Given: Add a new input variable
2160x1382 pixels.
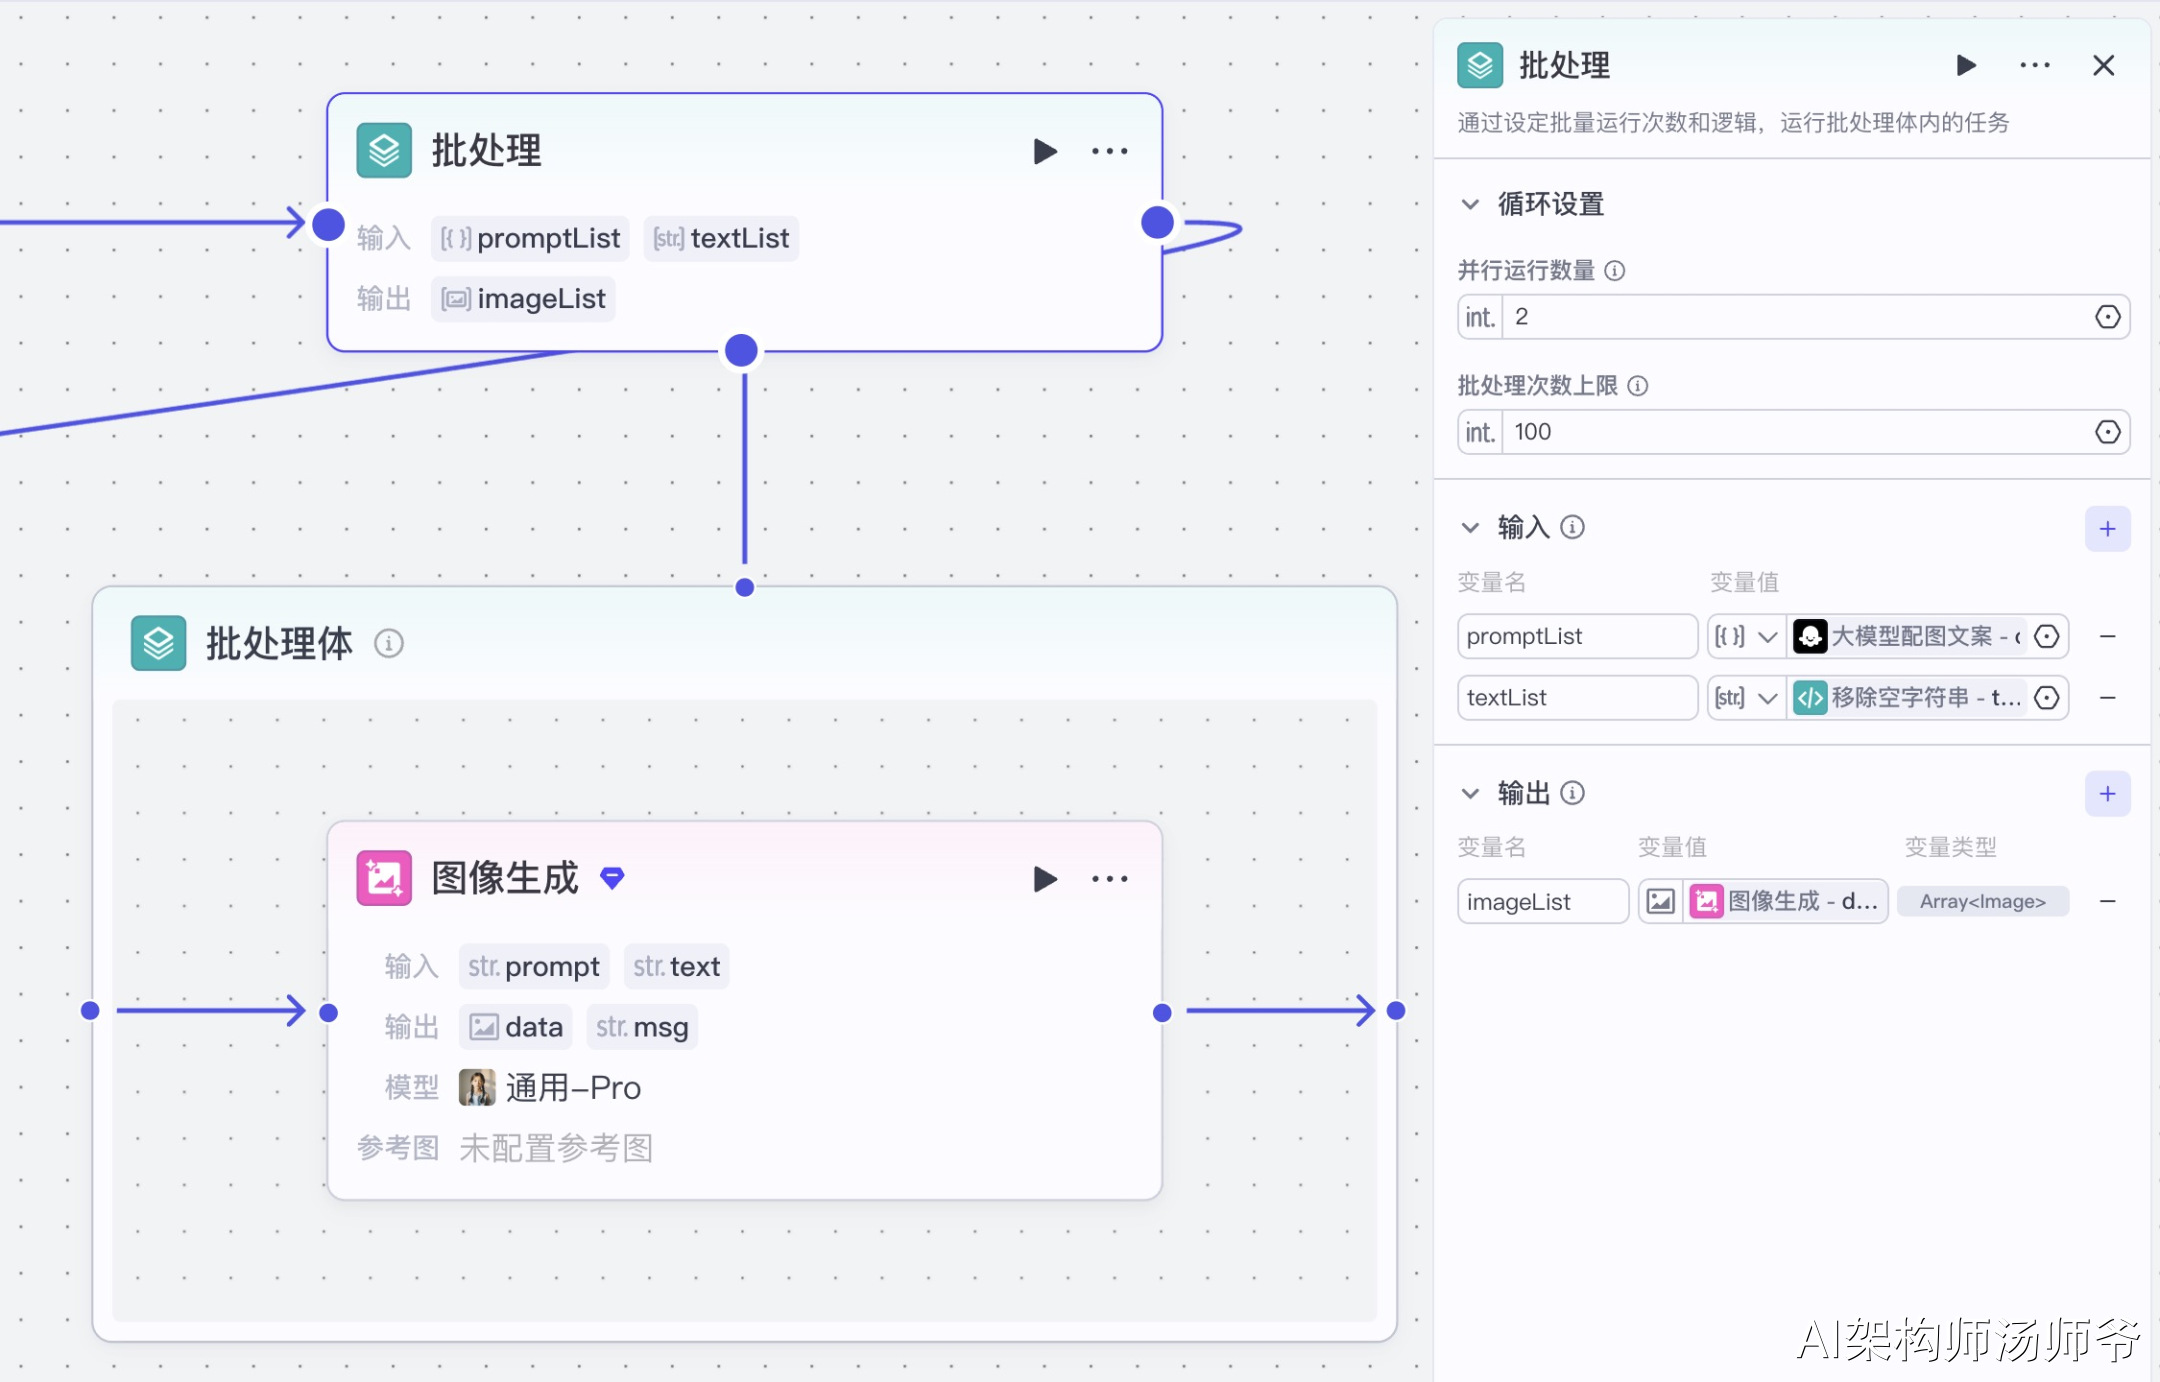Looking at the screenshot, I should click(2107, 528).
